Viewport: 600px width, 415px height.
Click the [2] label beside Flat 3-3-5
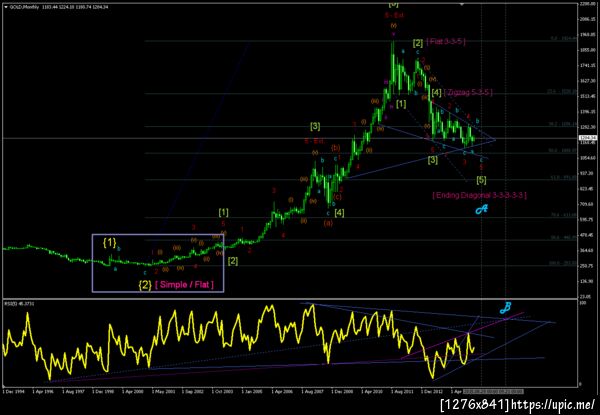(418, 43)
